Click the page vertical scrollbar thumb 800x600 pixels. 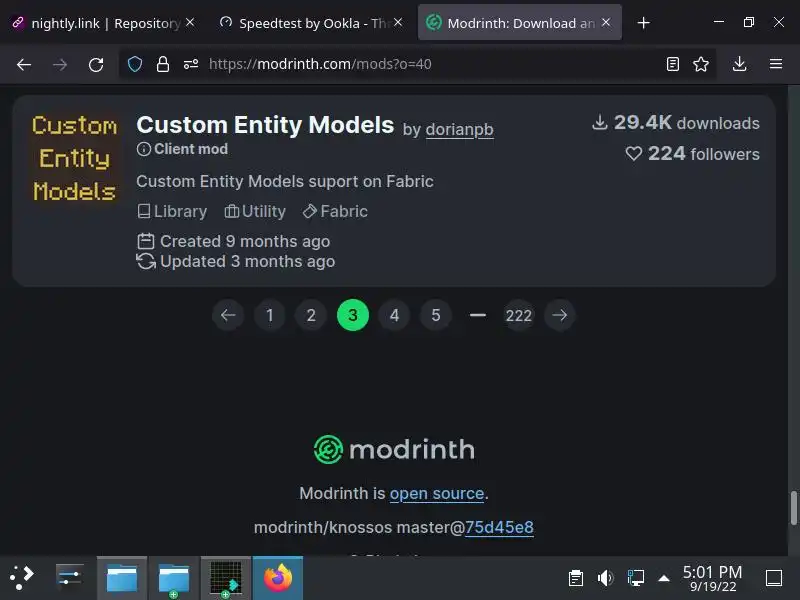coord(793,508)
